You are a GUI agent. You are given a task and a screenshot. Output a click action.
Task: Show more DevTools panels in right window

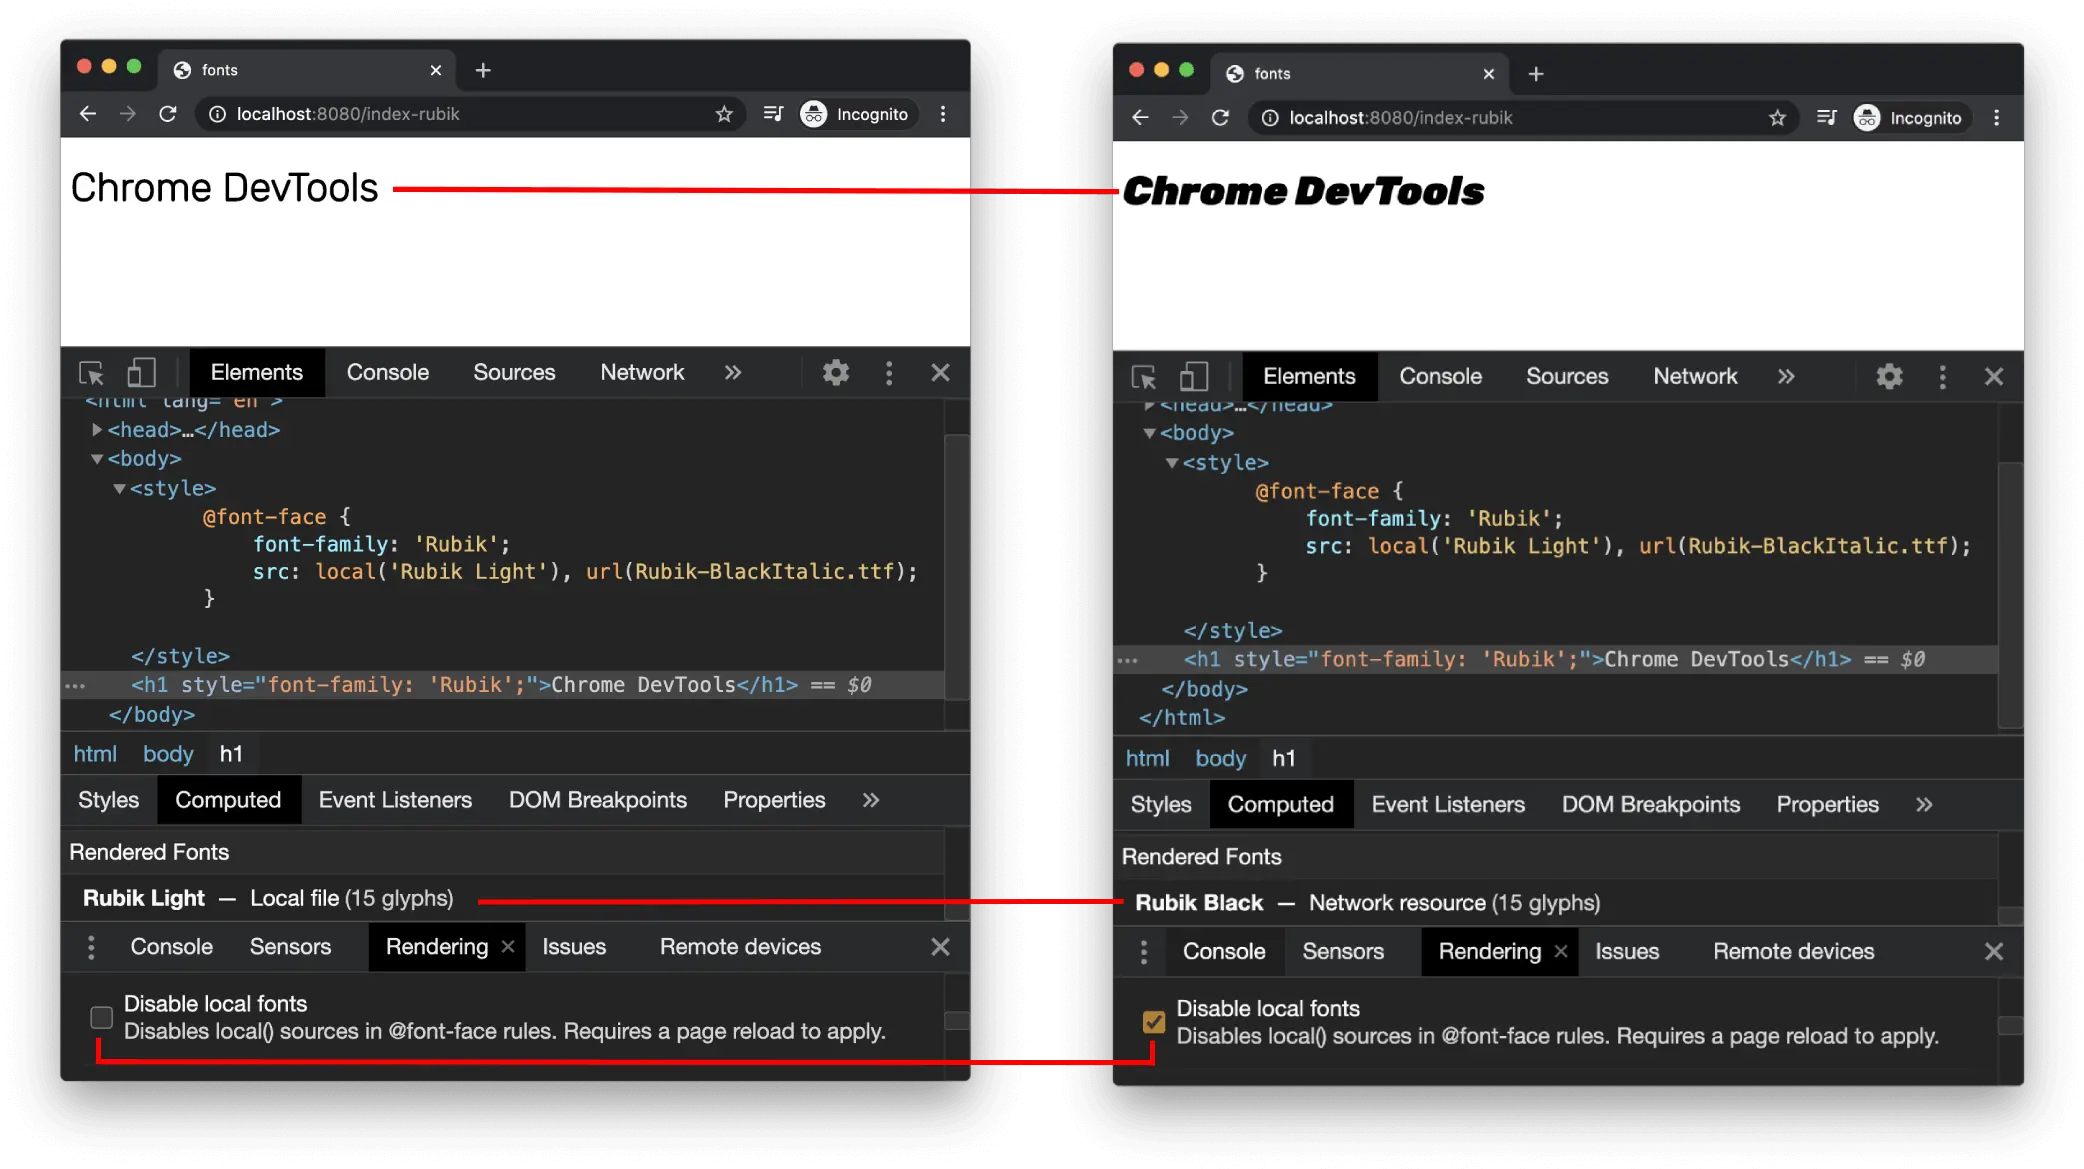(1786, 377)
